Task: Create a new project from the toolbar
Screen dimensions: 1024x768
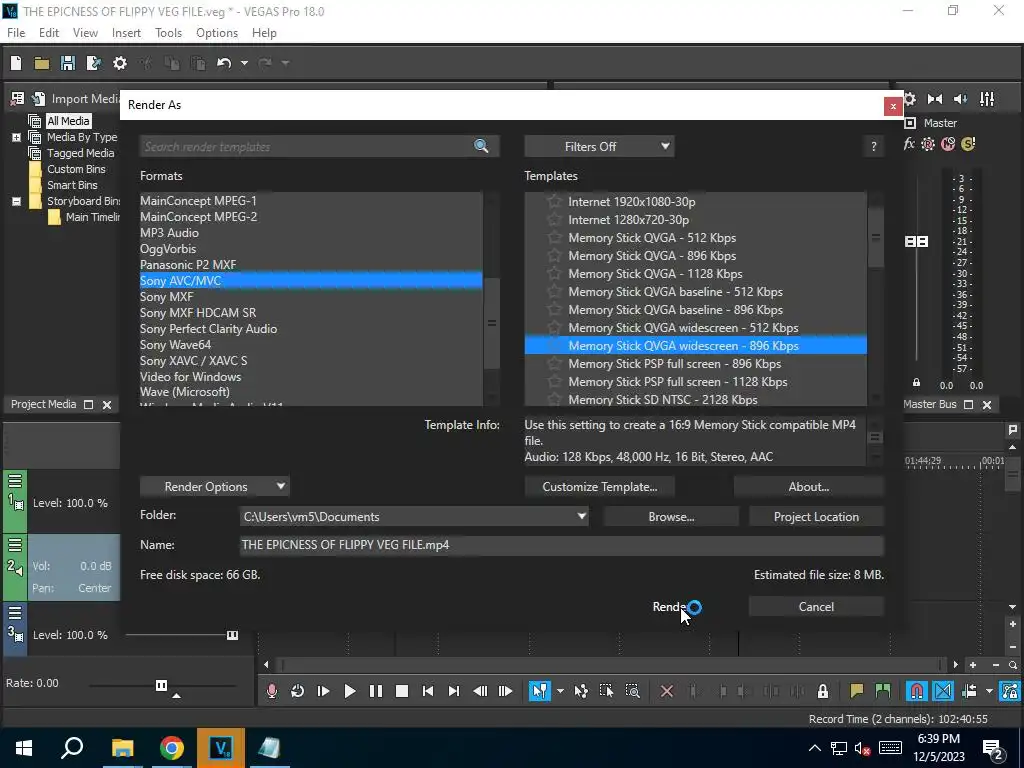Action: pos(16,63)
